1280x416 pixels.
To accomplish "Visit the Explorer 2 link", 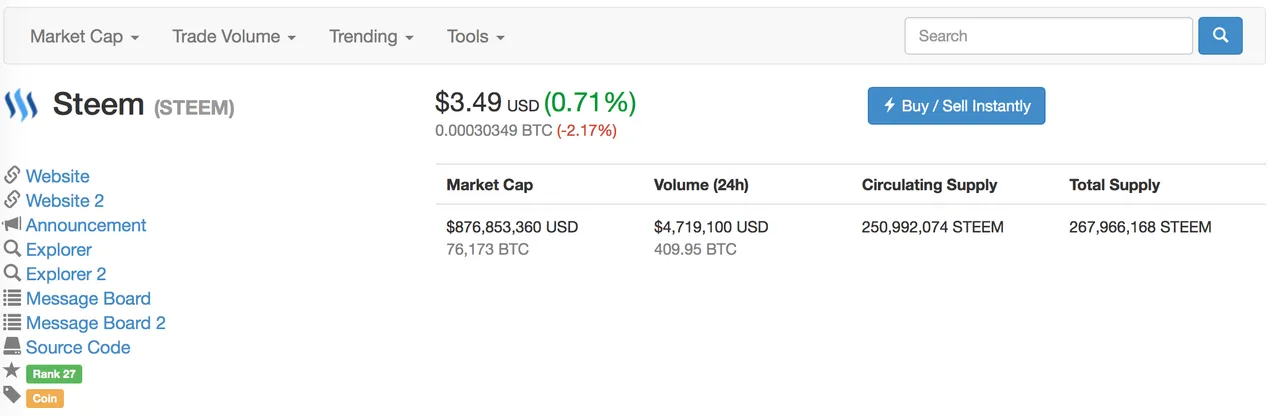I will [x=66, y=274].
